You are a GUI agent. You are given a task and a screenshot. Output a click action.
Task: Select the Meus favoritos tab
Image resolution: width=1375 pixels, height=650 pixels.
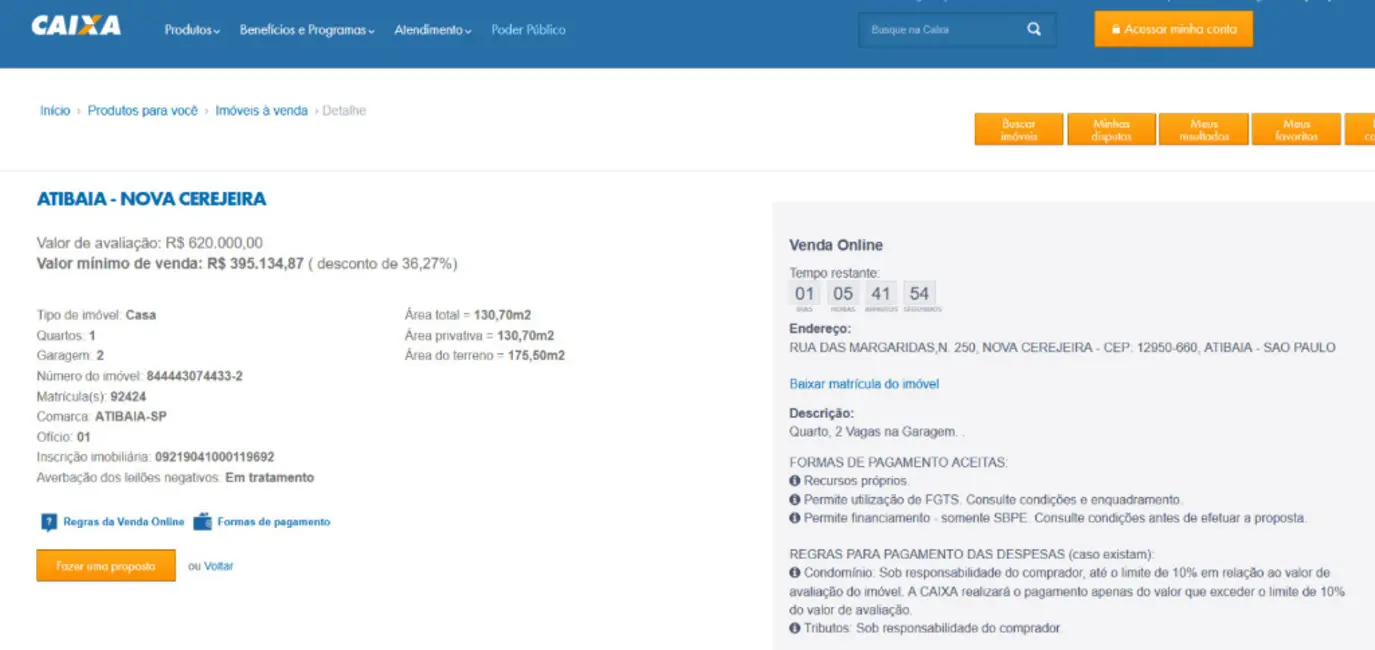point(1296,130)
